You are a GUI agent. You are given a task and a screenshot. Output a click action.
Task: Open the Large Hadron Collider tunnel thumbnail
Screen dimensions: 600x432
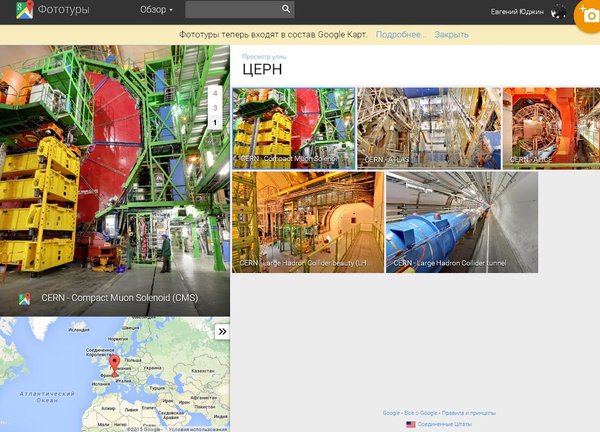click(x=461, y=221)
